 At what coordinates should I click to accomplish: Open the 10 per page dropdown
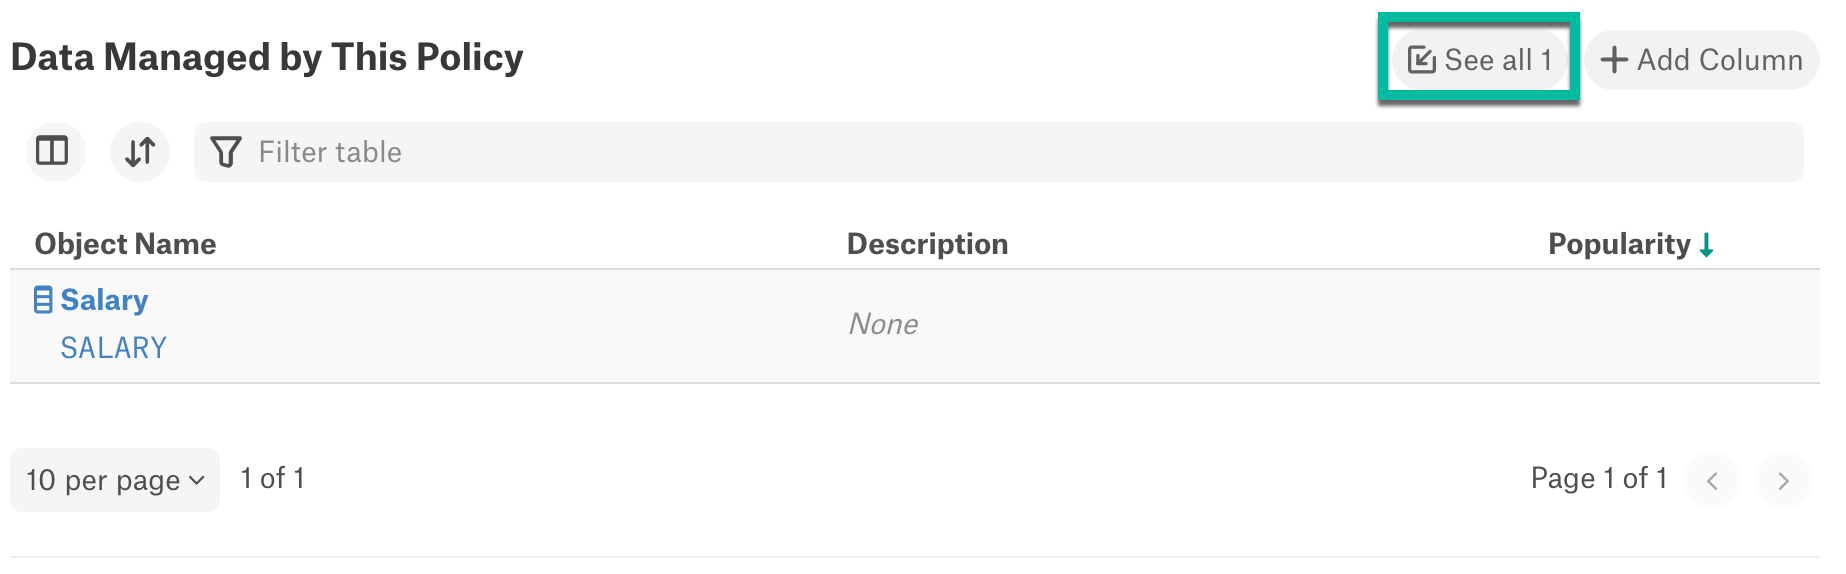click(x=115, y=480)
